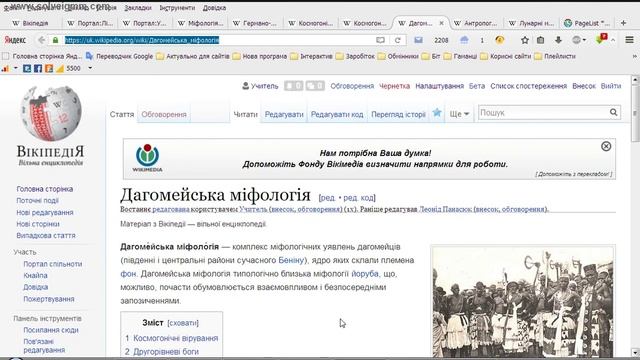Open the Плейлисти bookmarks folder
640x360 pixels.
click(x=555, y=56)
